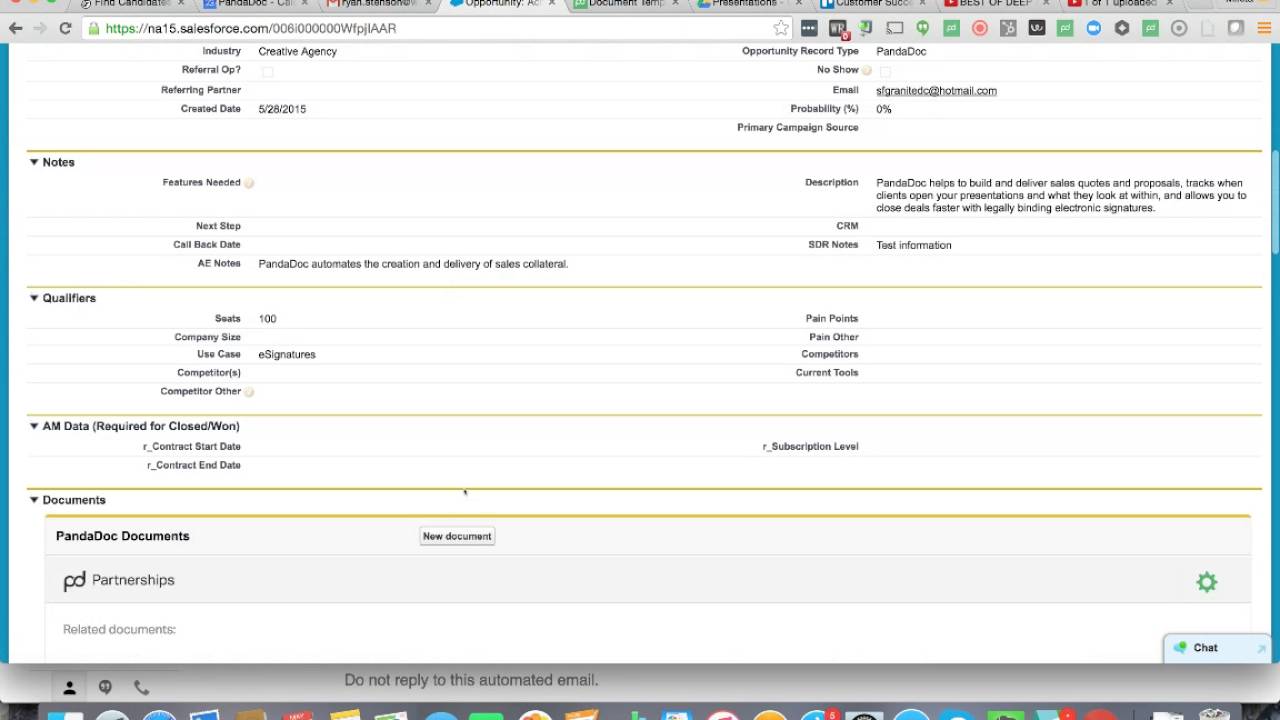Click the Related documents: label

click(x=119, y=629)
